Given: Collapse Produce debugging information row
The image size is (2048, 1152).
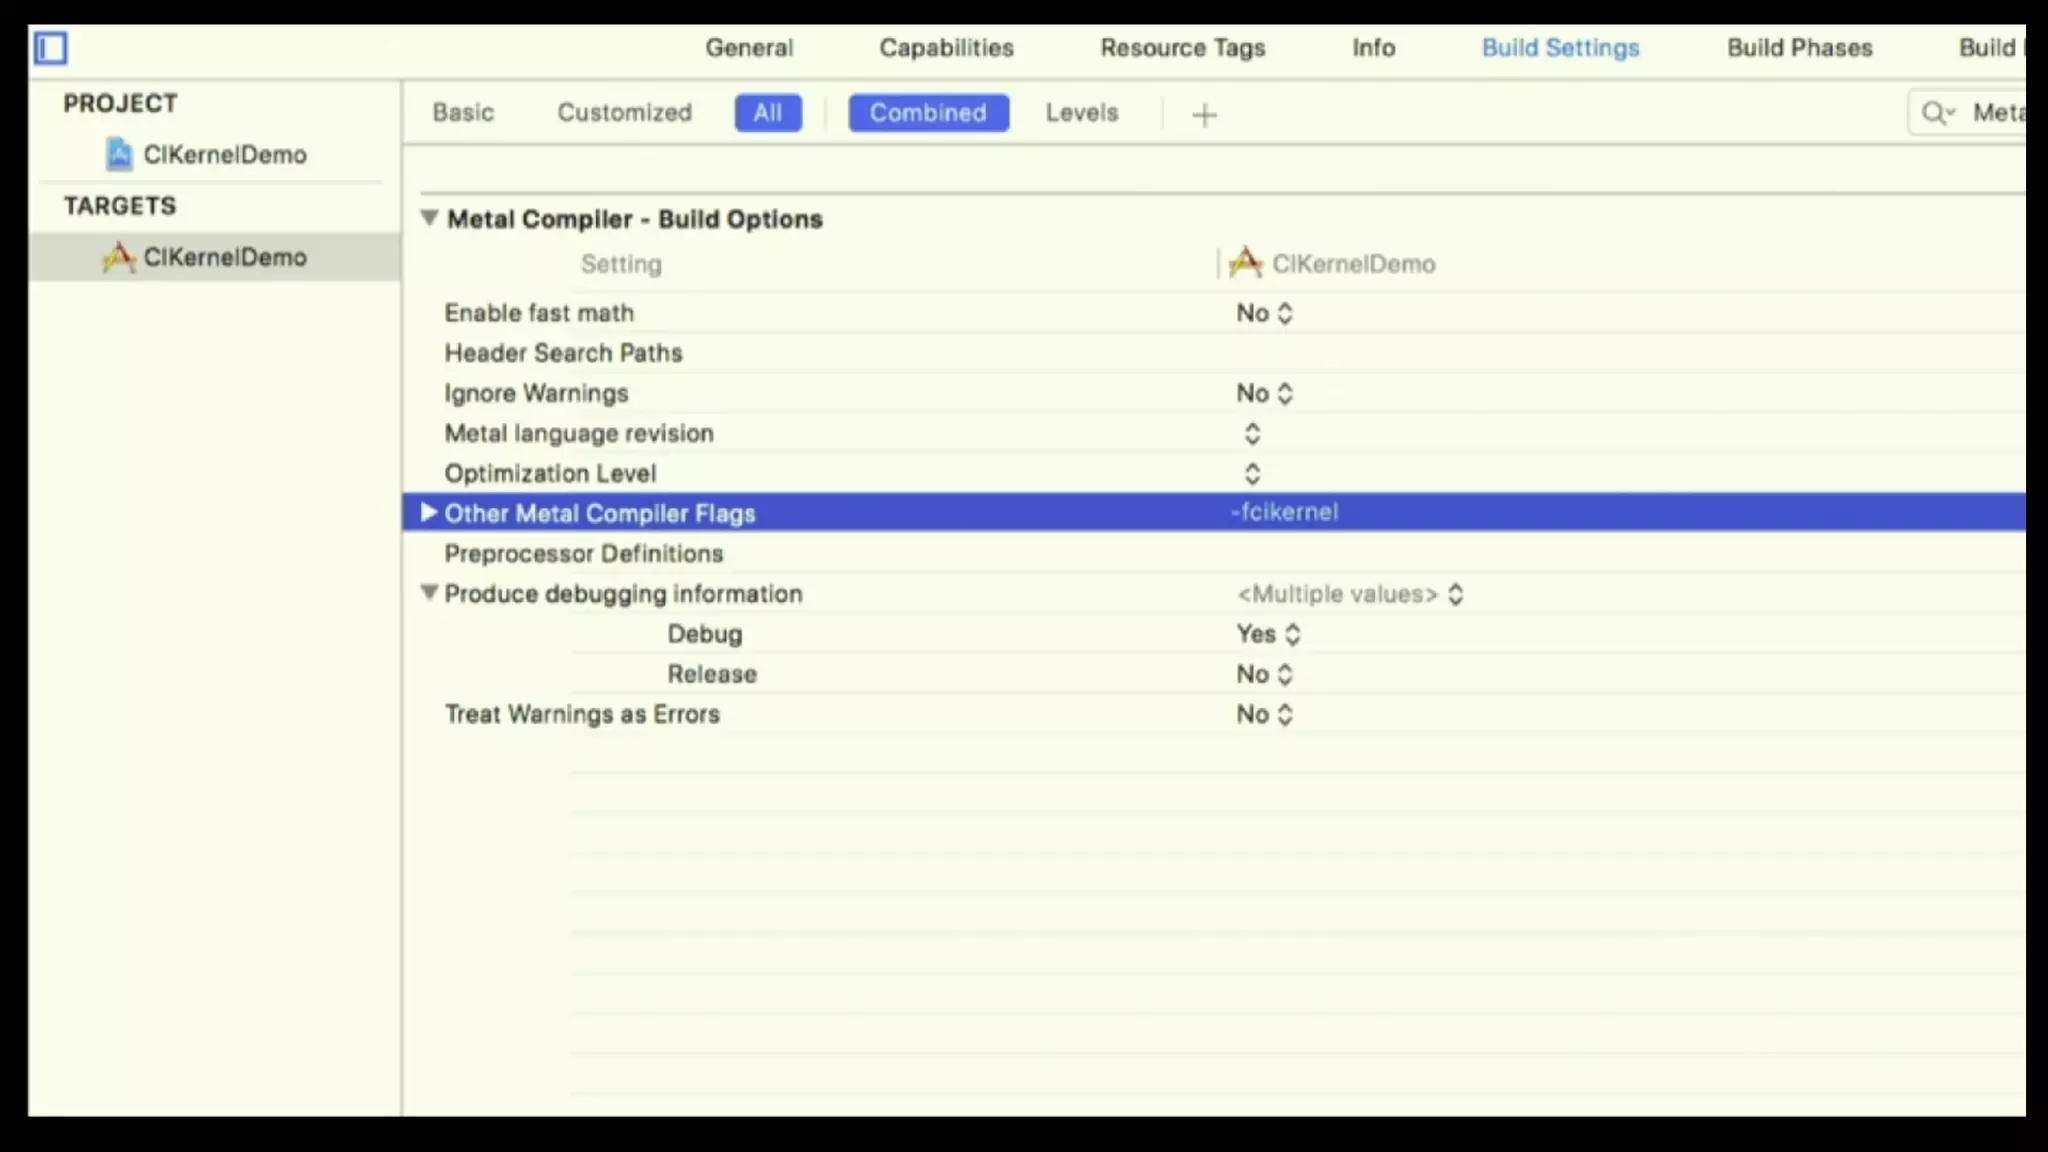Looking at the screenshot, I should point(430,593).
